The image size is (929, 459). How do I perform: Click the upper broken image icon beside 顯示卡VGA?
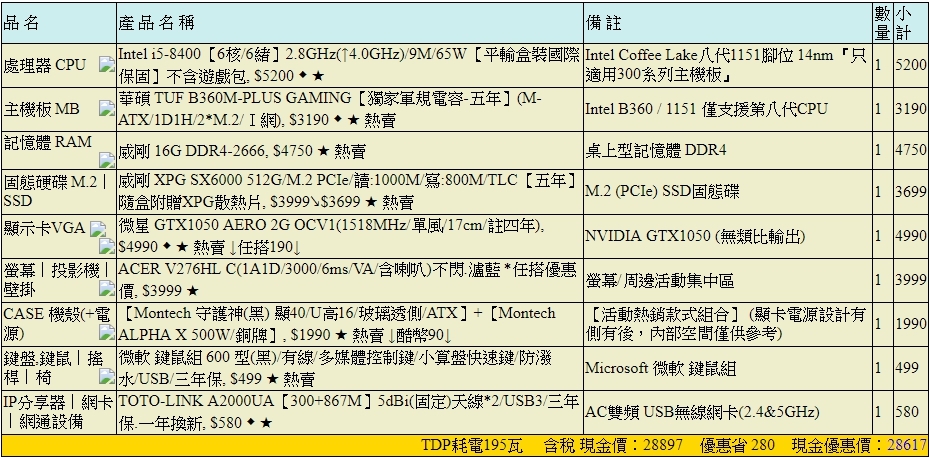pos(98,228)
